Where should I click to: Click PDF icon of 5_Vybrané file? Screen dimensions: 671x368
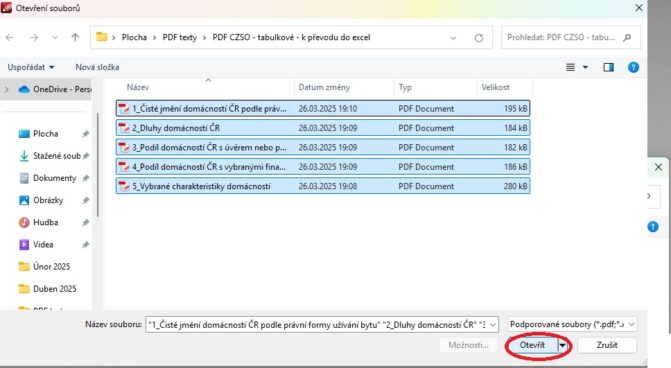coord(124,186)
